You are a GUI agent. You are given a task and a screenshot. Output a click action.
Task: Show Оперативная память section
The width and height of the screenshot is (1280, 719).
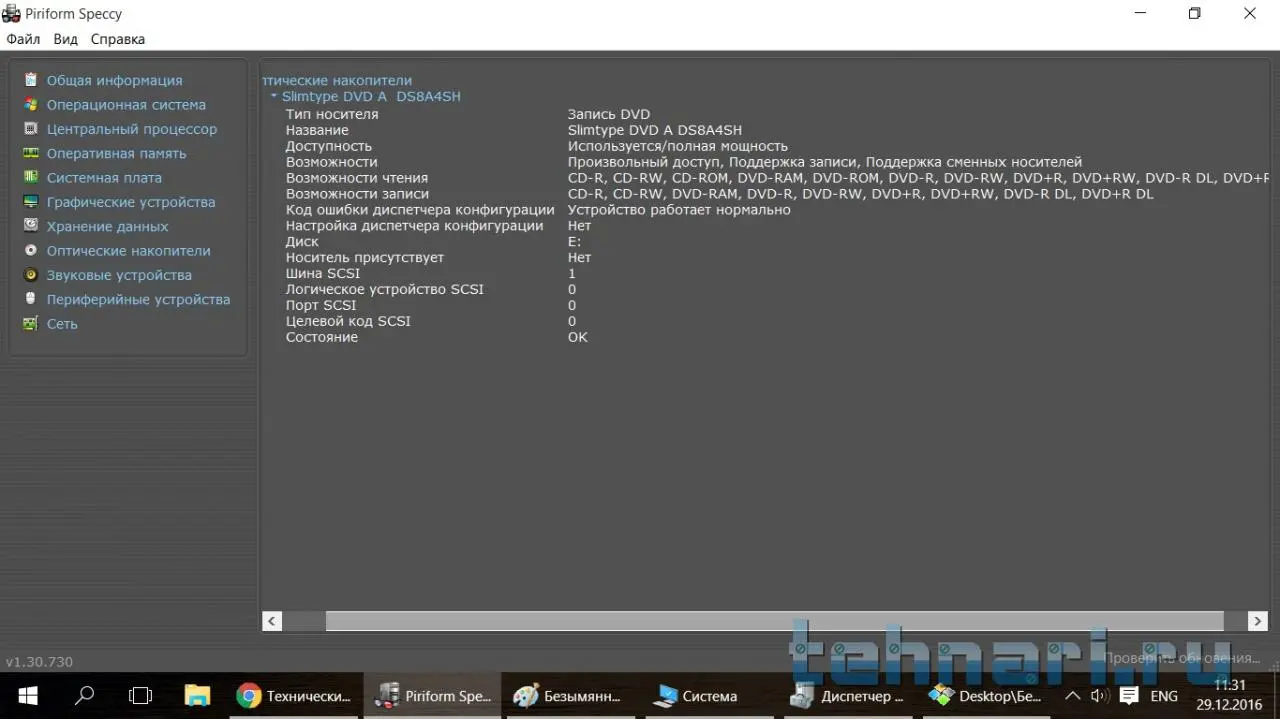click(x=116, y=153)
